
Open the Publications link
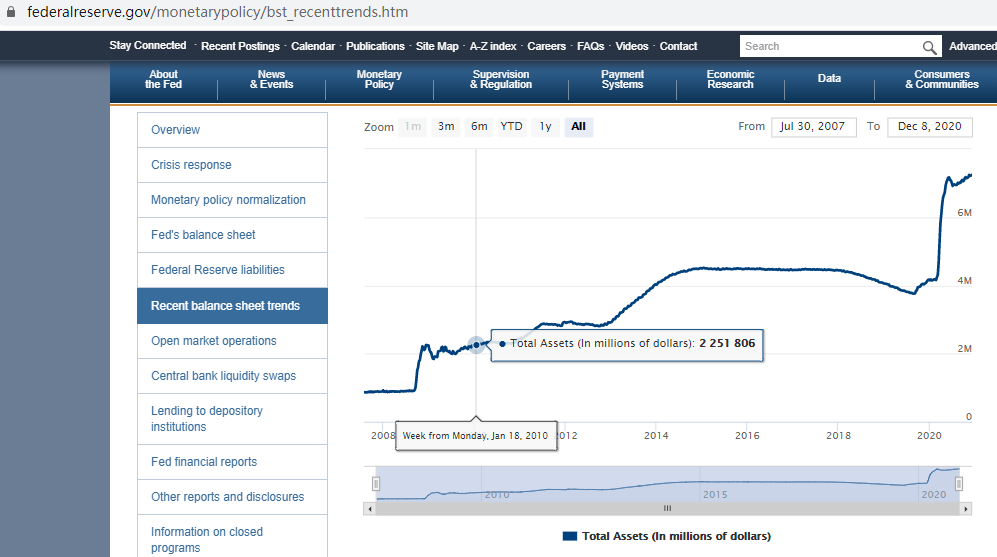coord(375,46)
